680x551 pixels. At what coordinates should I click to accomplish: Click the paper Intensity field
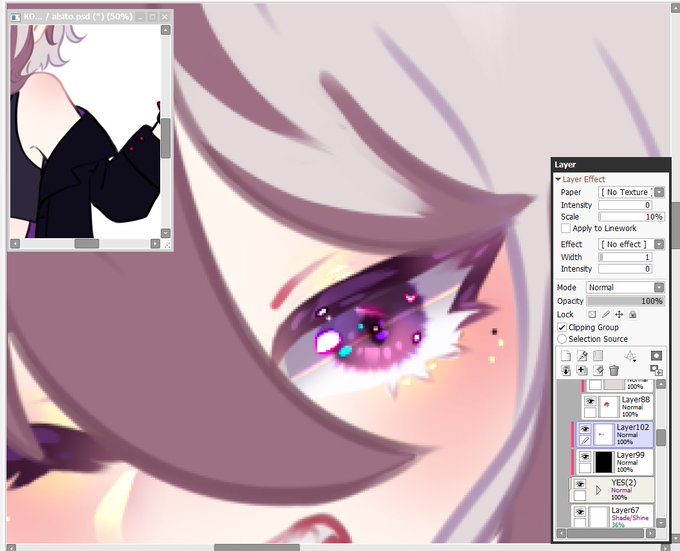tap(625, 205)
